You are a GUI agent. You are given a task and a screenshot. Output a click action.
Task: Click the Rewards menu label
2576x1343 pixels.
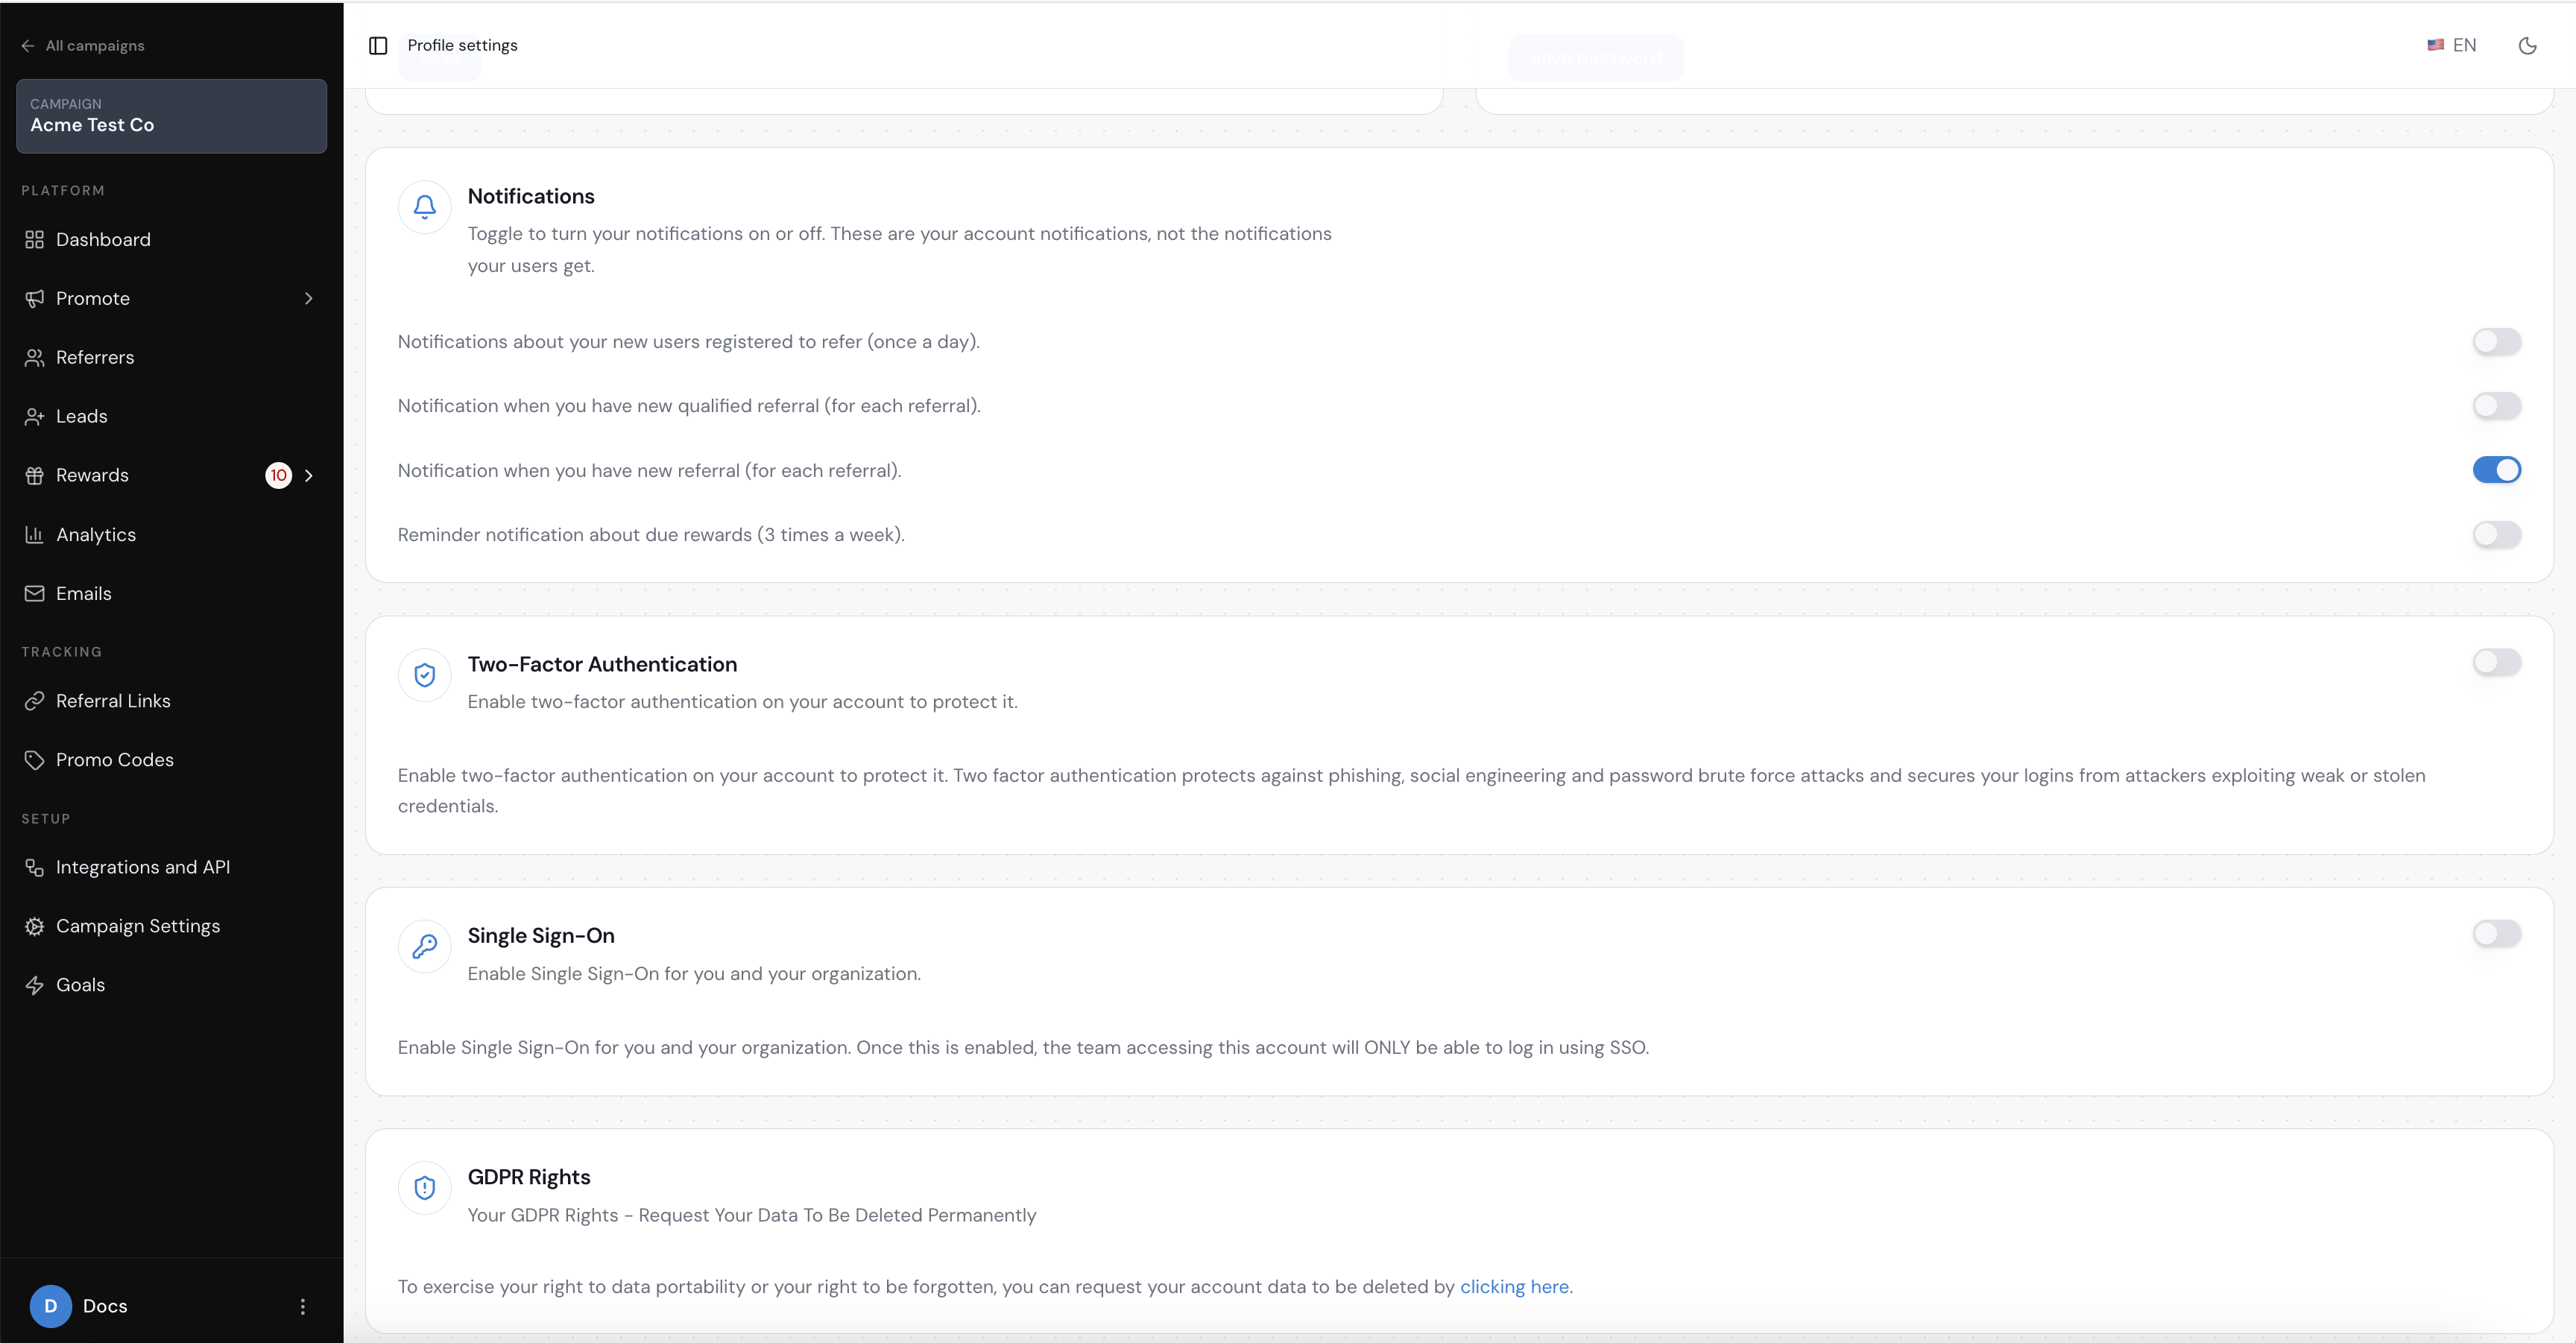coord(92,476)
